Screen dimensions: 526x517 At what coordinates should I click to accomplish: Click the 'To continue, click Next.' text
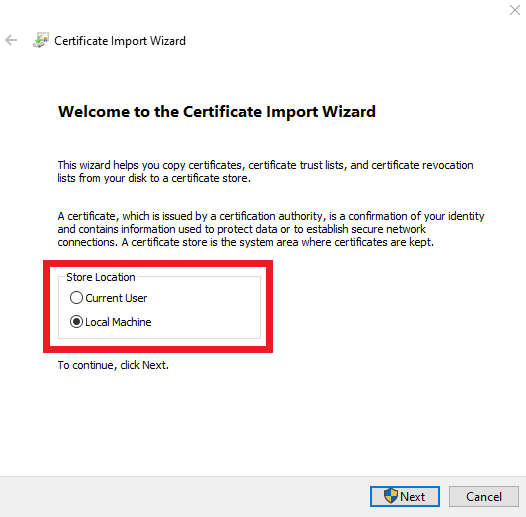click(x=113, y=365)
